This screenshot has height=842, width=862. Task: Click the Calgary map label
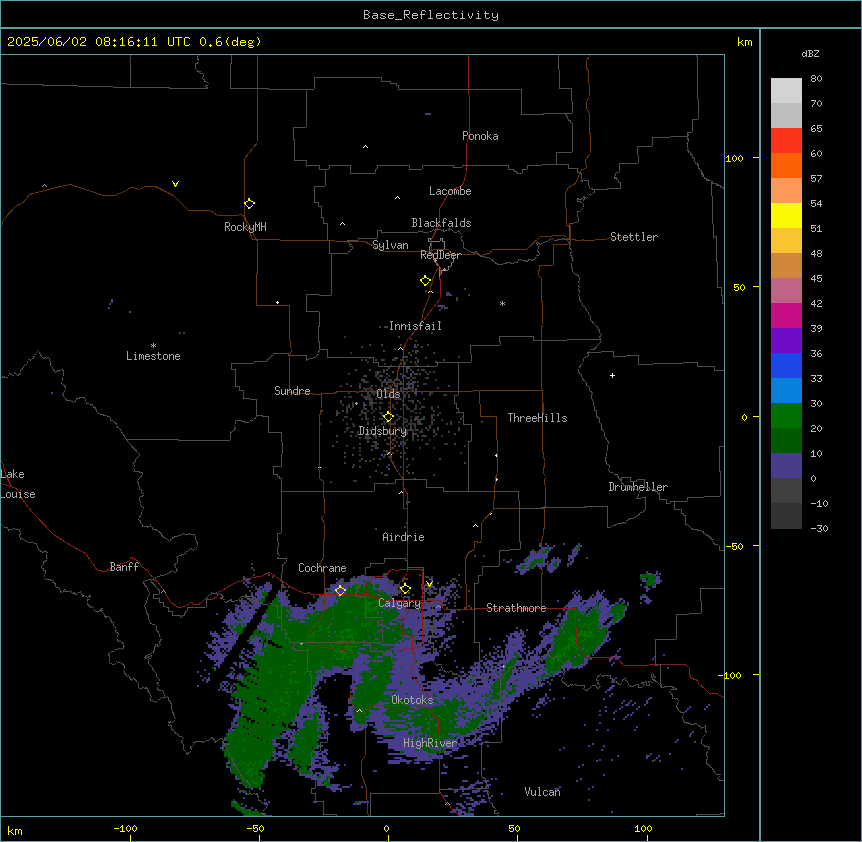click(400, 603)
